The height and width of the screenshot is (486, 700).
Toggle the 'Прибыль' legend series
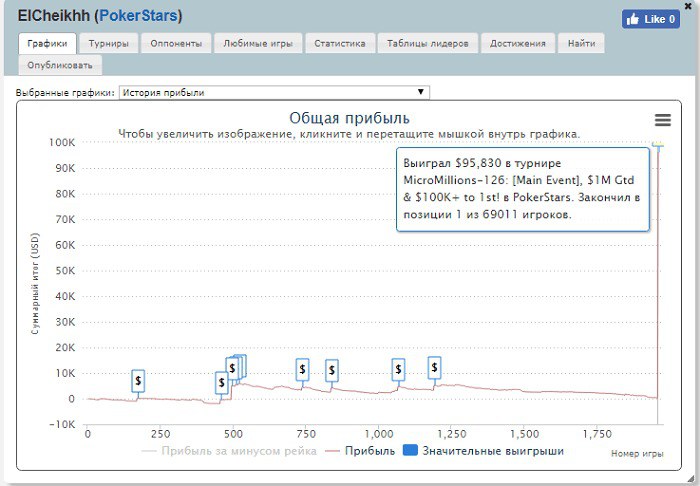[359, 451]
